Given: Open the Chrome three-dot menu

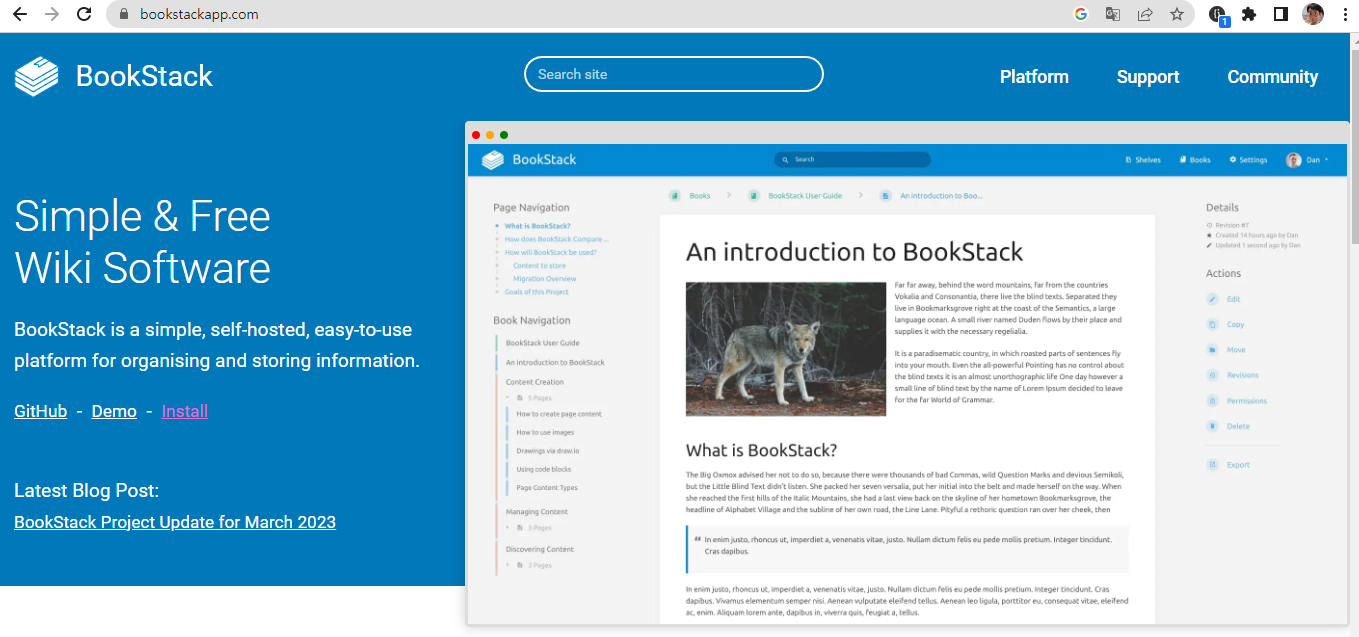Looking at the screenshot, I should 1344,14.
